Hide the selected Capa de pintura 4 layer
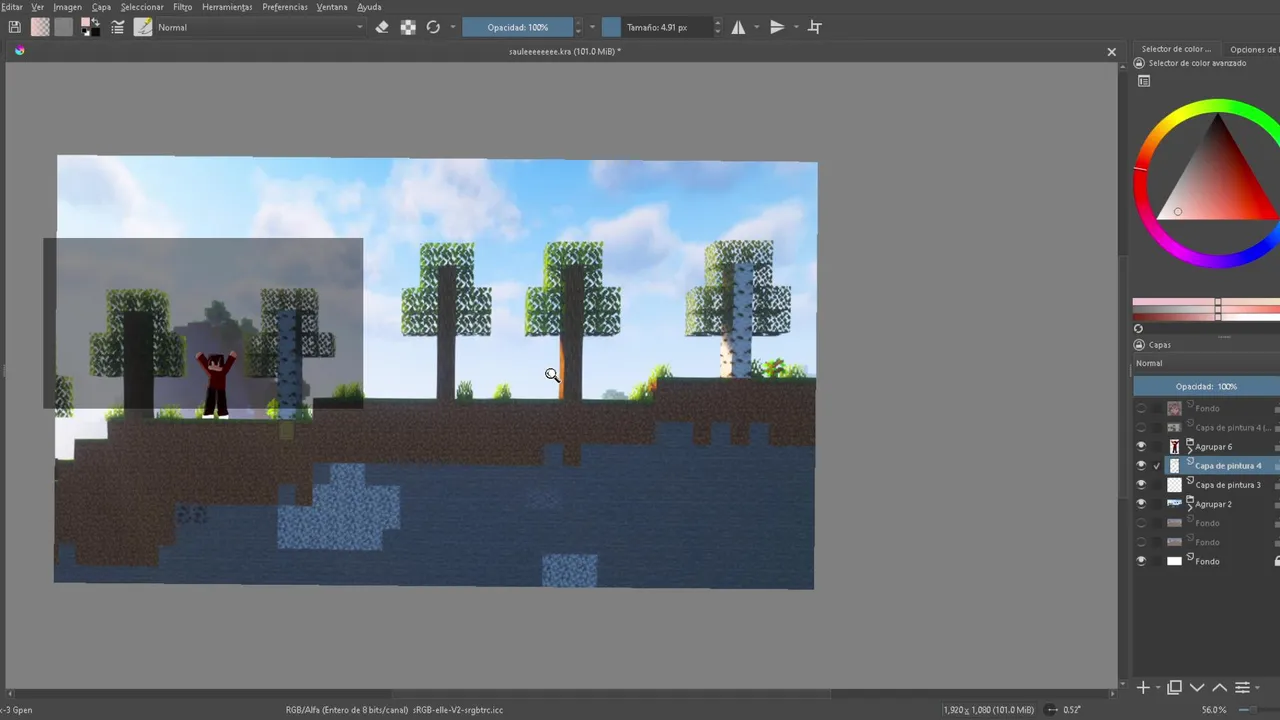Image resolution: width=1280 pixels, height=720 pixels. 1141,465
